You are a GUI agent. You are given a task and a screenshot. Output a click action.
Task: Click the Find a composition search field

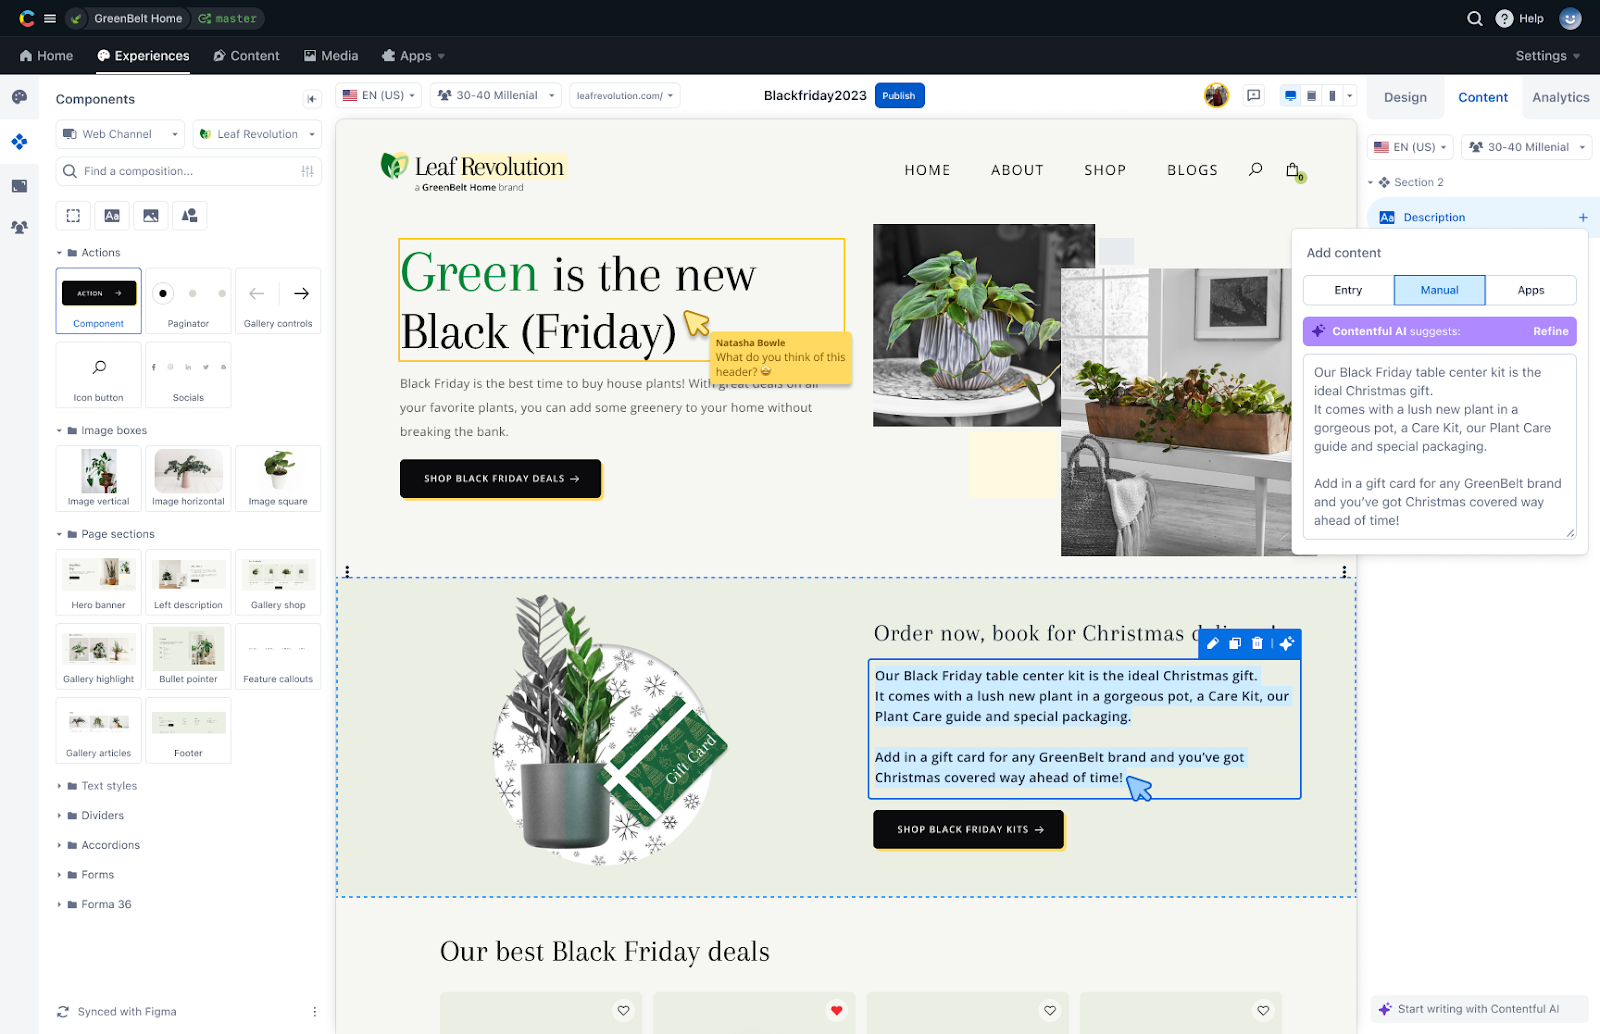(x=180, y=171)
